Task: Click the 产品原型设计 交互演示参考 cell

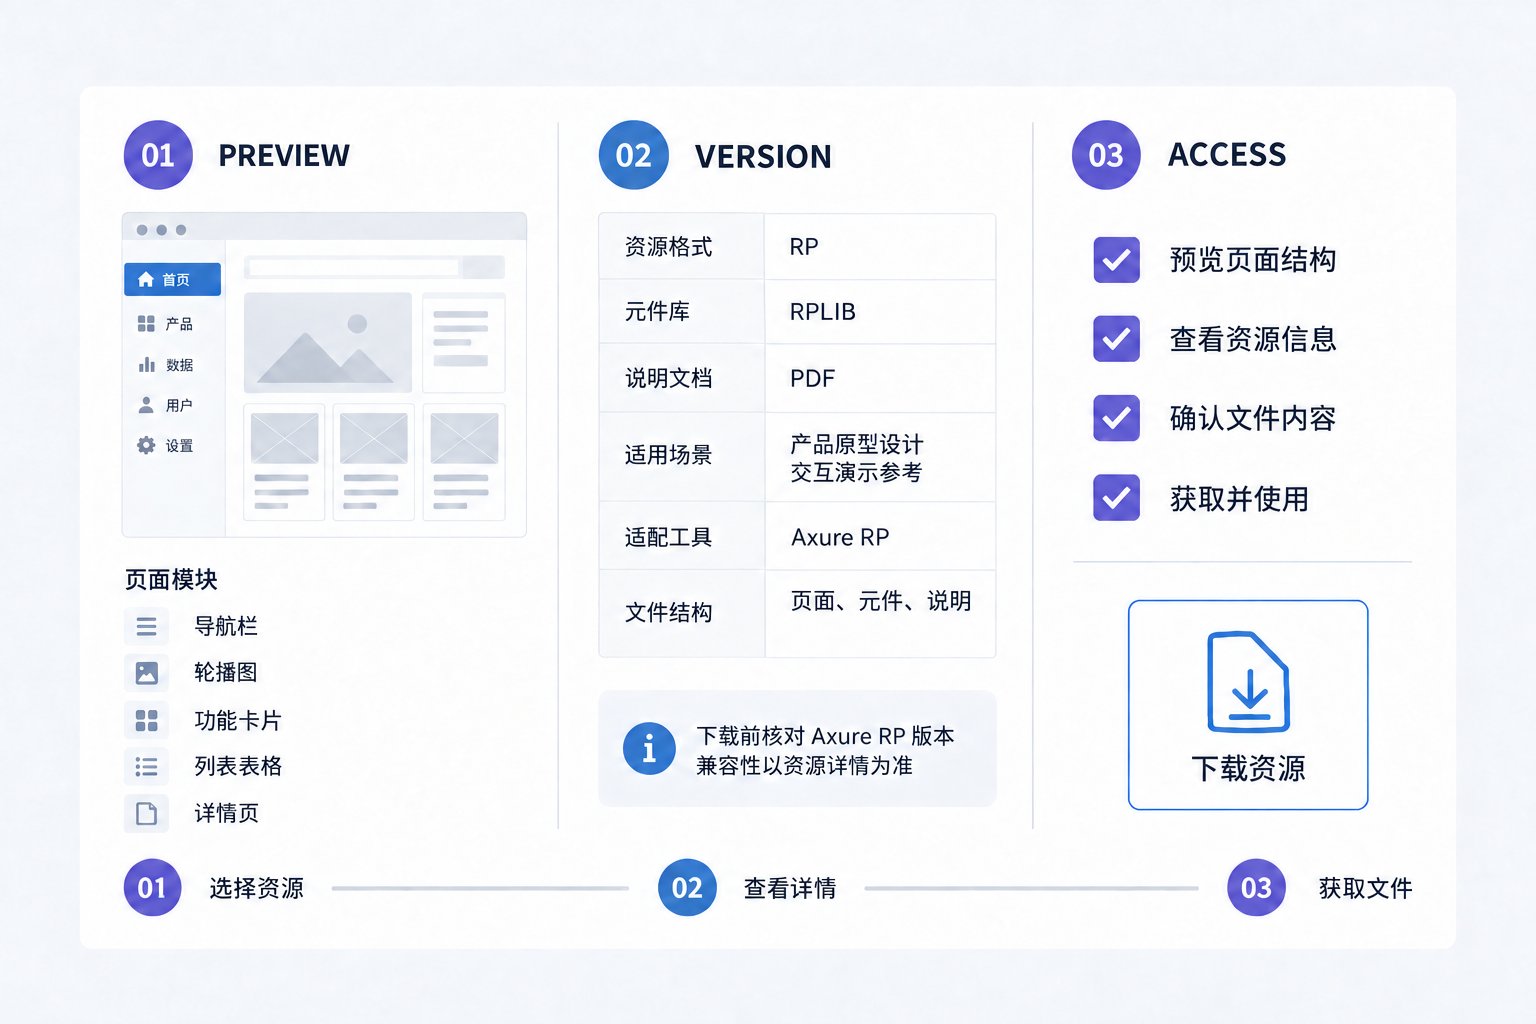Action: click(x=880, y=457)
